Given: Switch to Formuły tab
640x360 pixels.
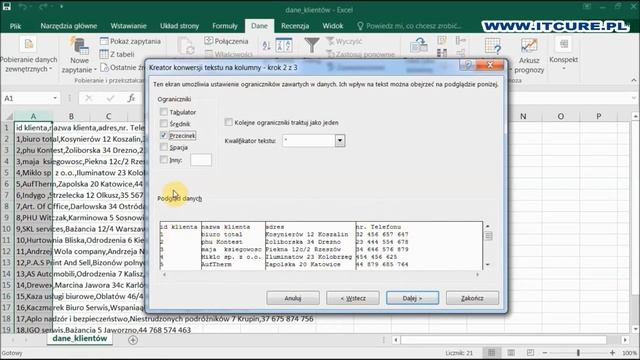Looking at the screenshot, I should pos(225,26).
